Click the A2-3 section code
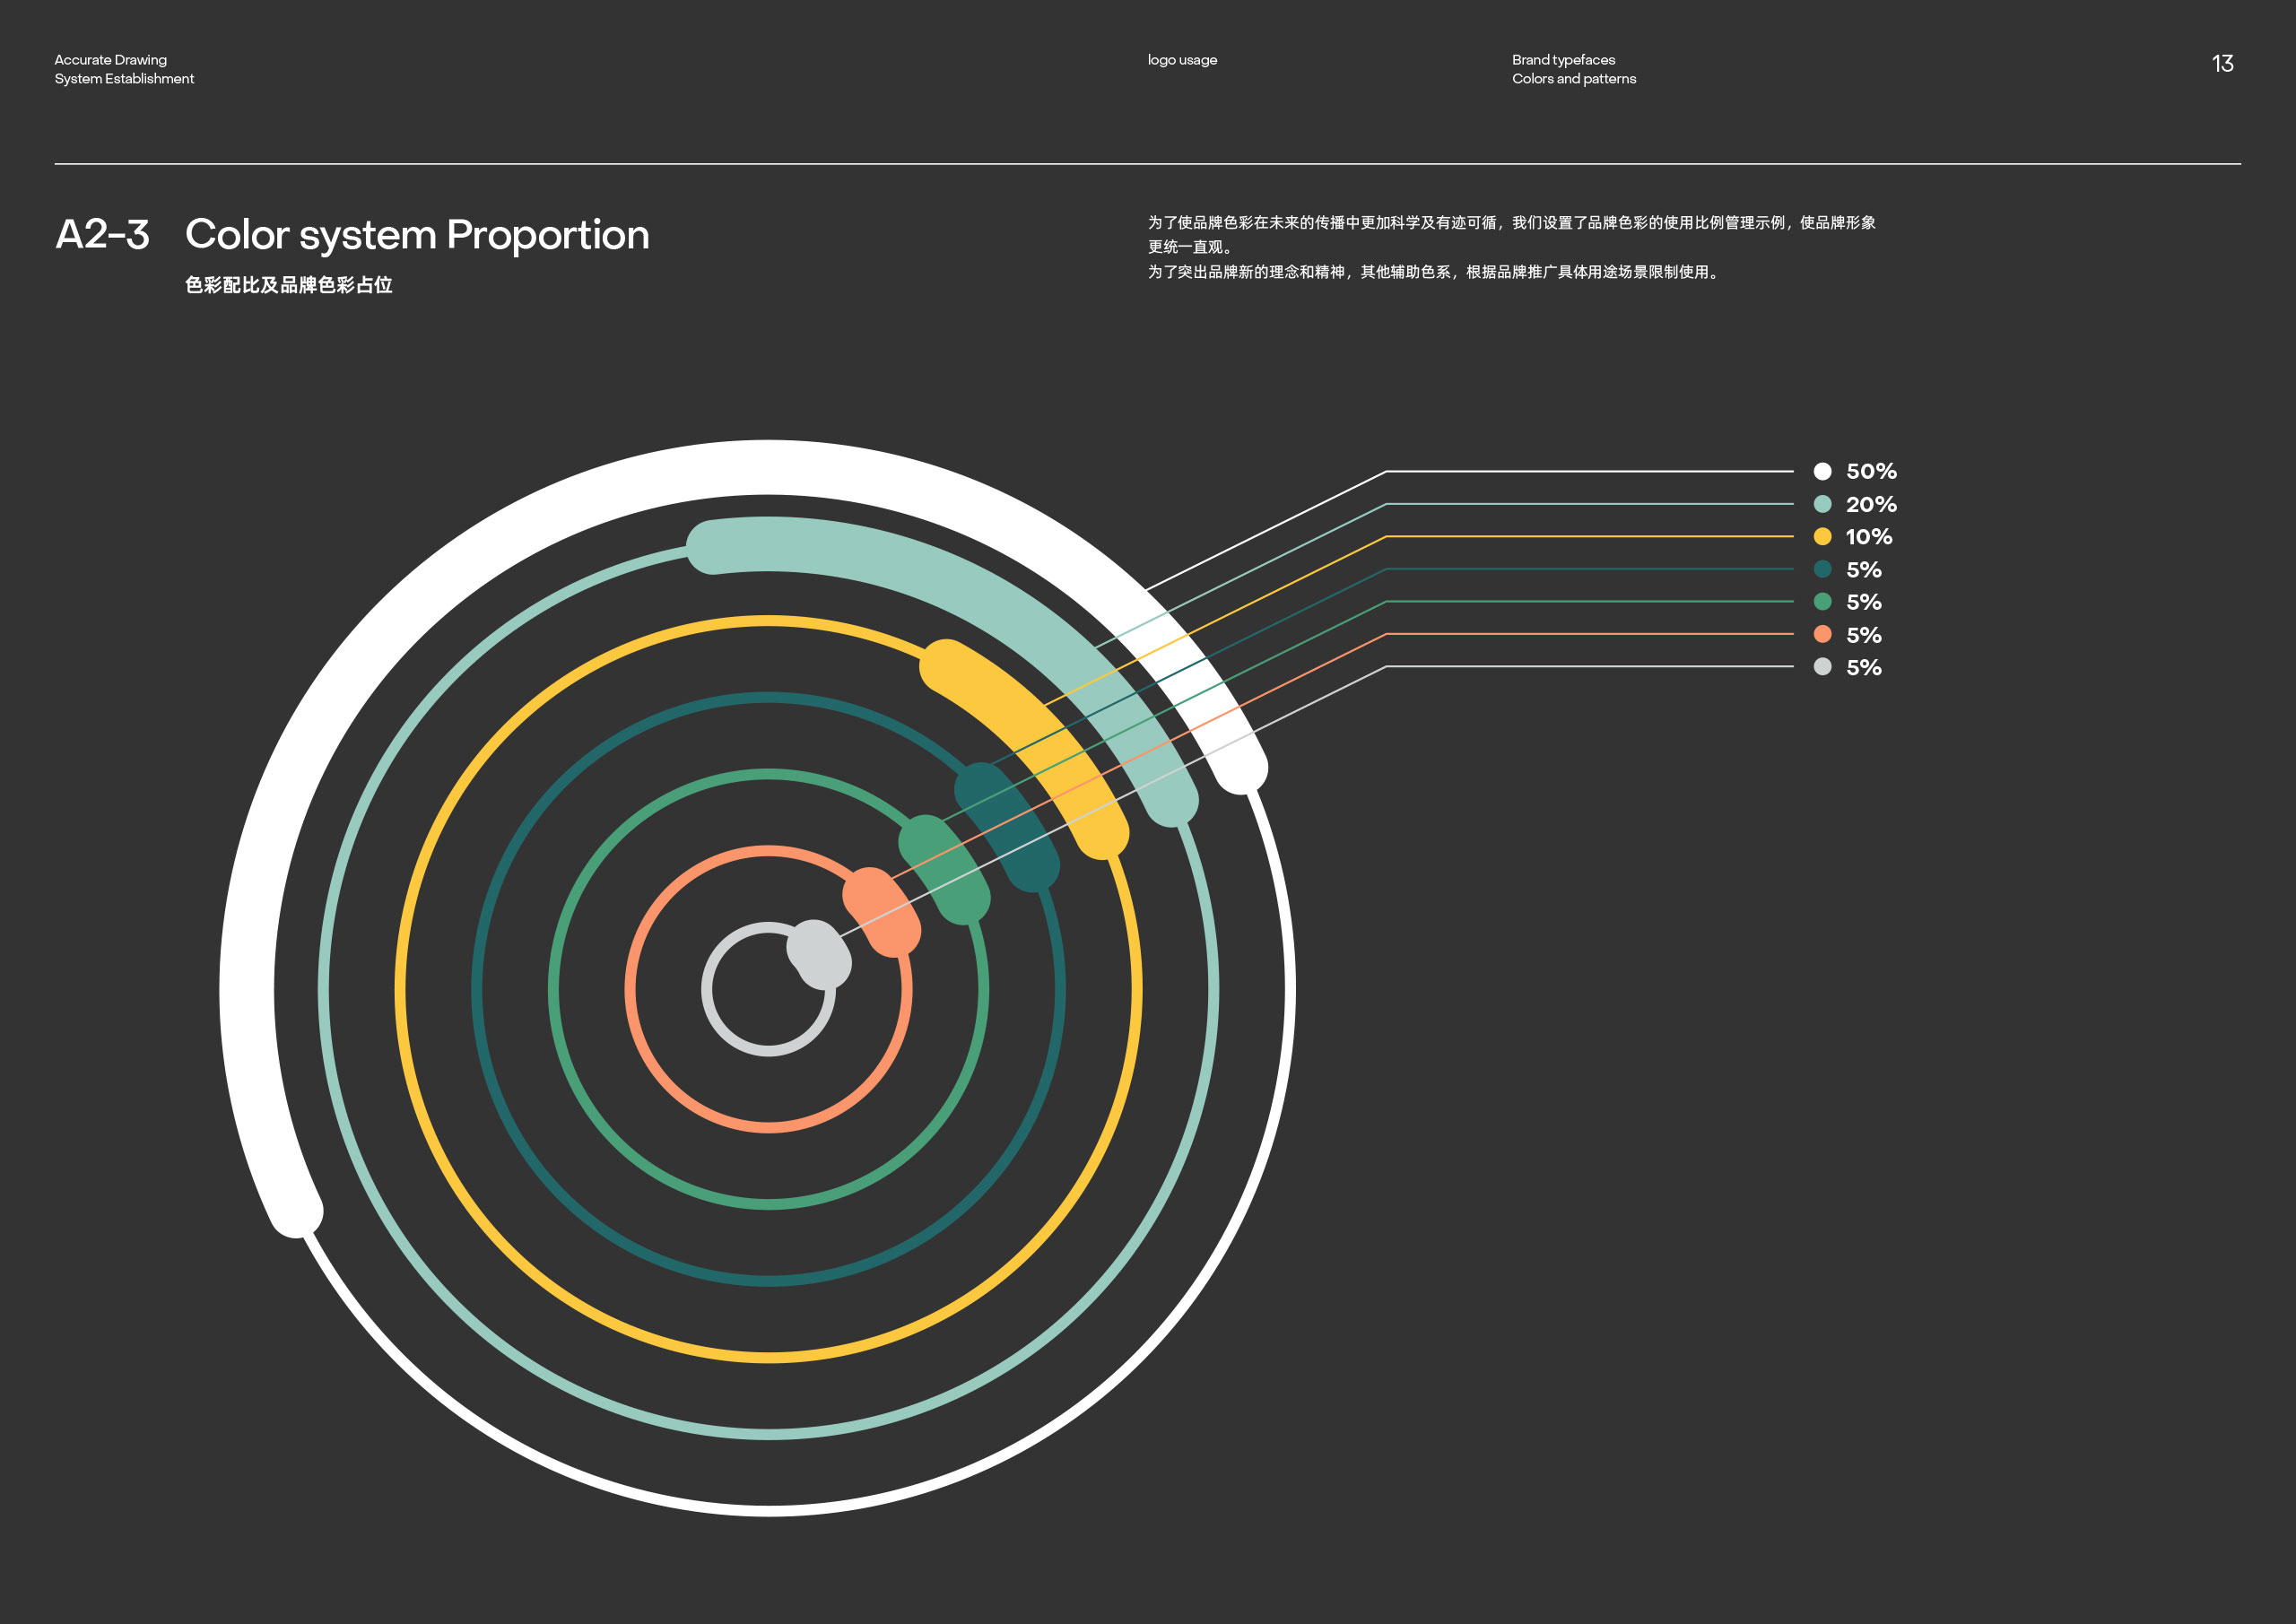 [102, 235]
